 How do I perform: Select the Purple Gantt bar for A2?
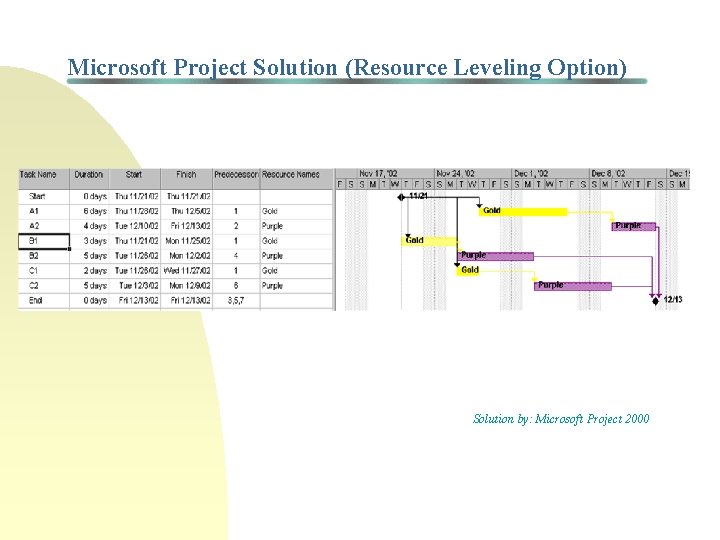coord(634,226)
